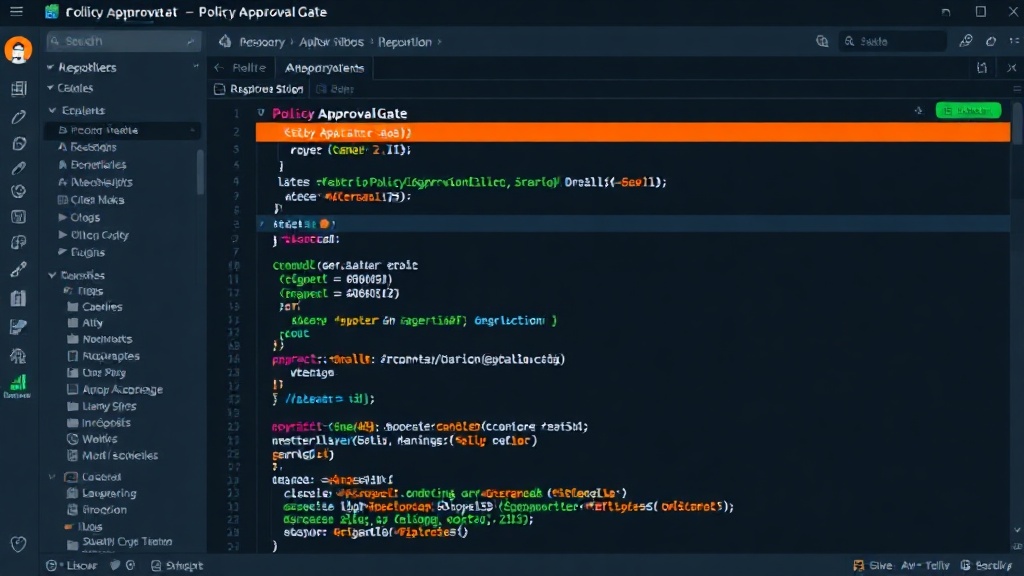Click the Reporttion breadcrumb item

click(405, 42)
